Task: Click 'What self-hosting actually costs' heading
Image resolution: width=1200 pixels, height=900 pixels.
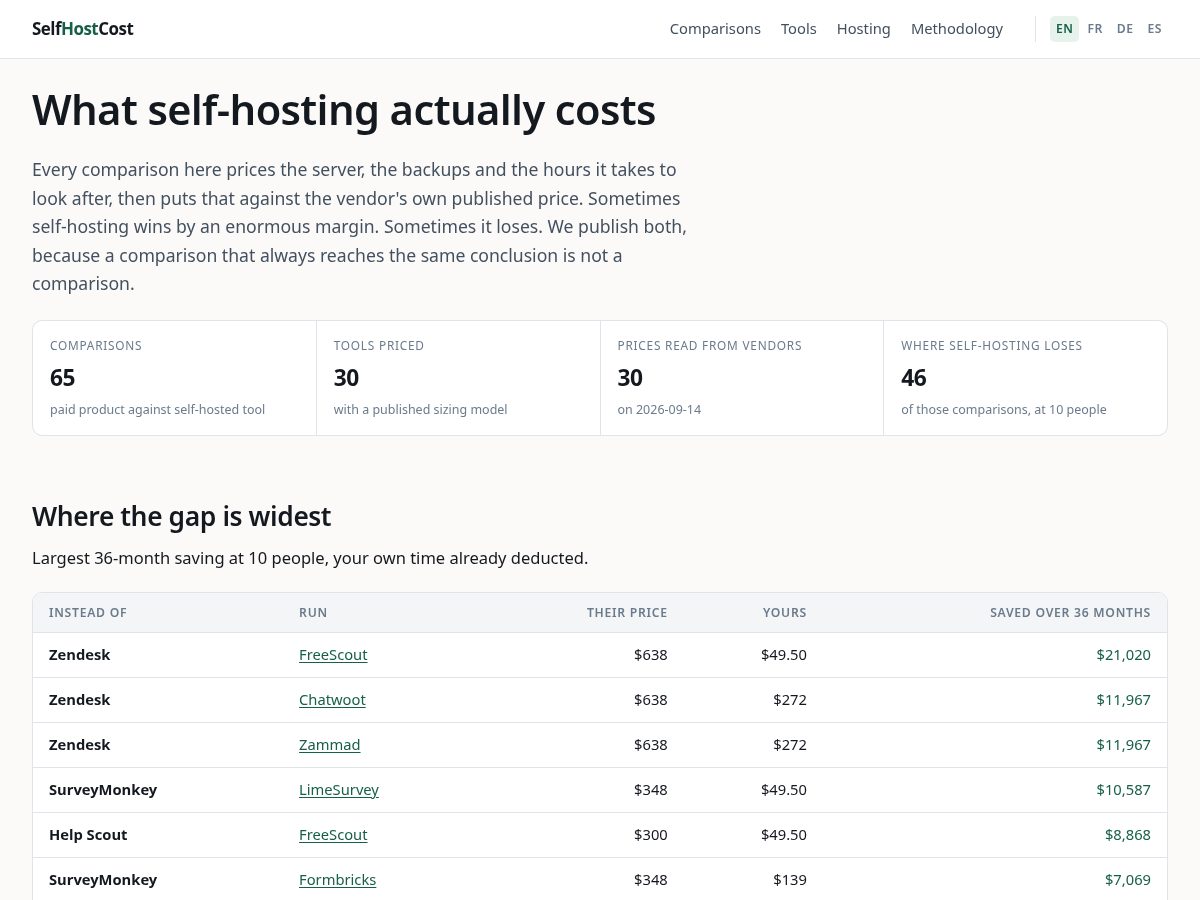Action: [x=344, y=110]
